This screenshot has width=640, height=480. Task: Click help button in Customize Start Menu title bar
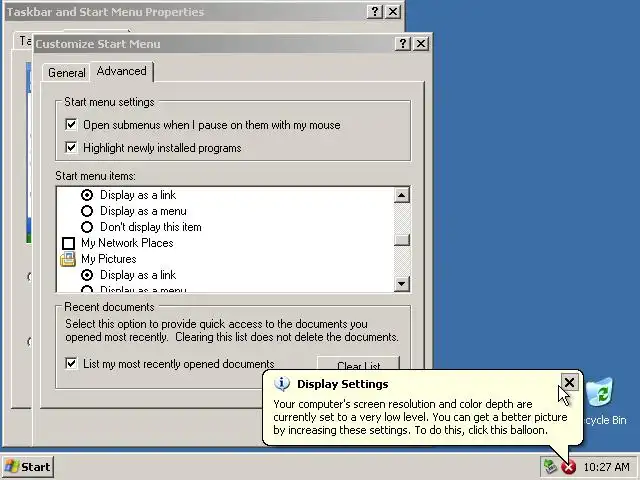tap(402, 43)
